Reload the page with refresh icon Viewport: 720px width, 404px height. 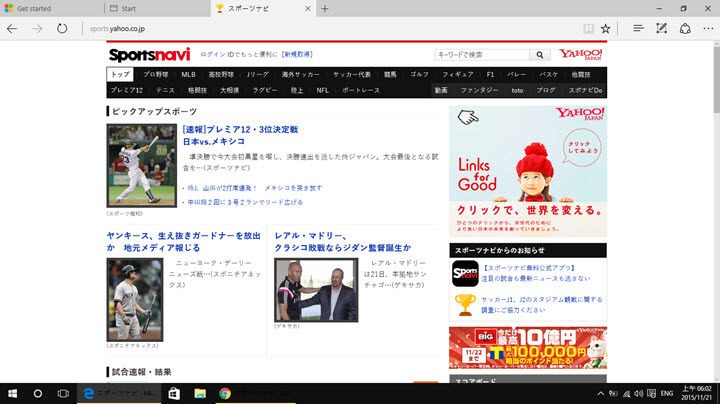tap(62, 28)
